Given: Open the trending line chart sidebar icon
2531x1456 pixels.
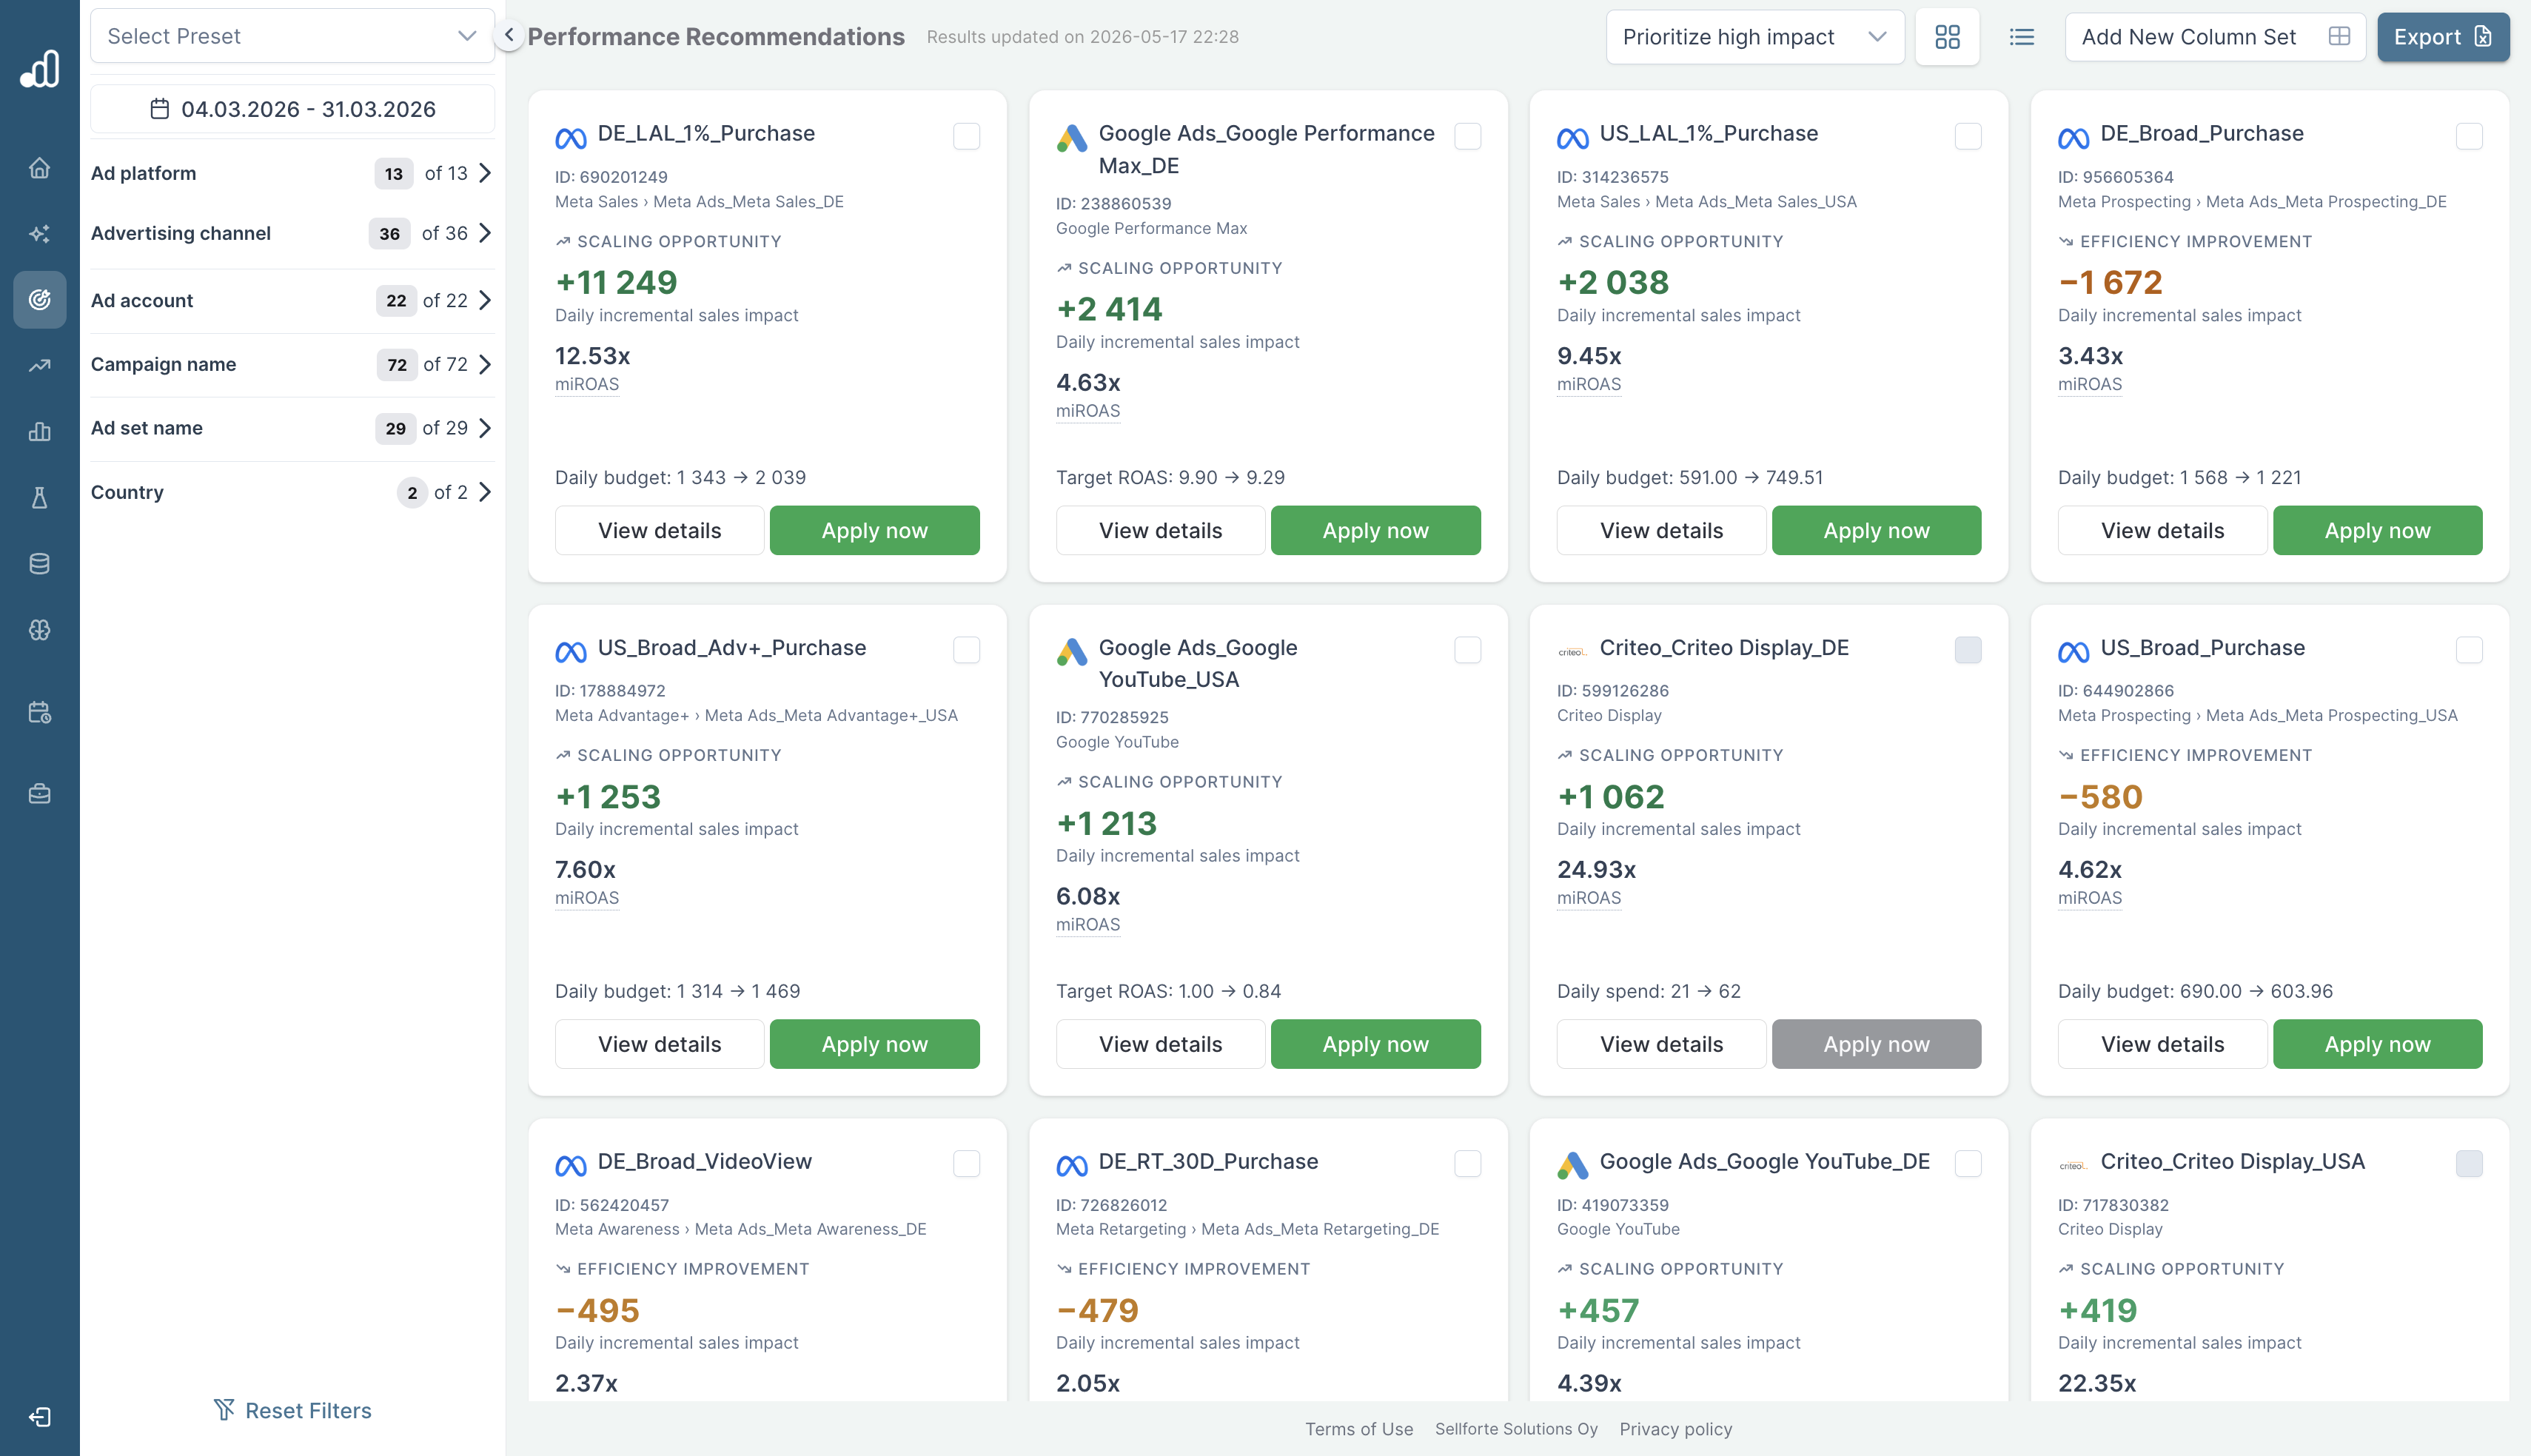Looking at the screenshot, I should [x=39, y=366].
